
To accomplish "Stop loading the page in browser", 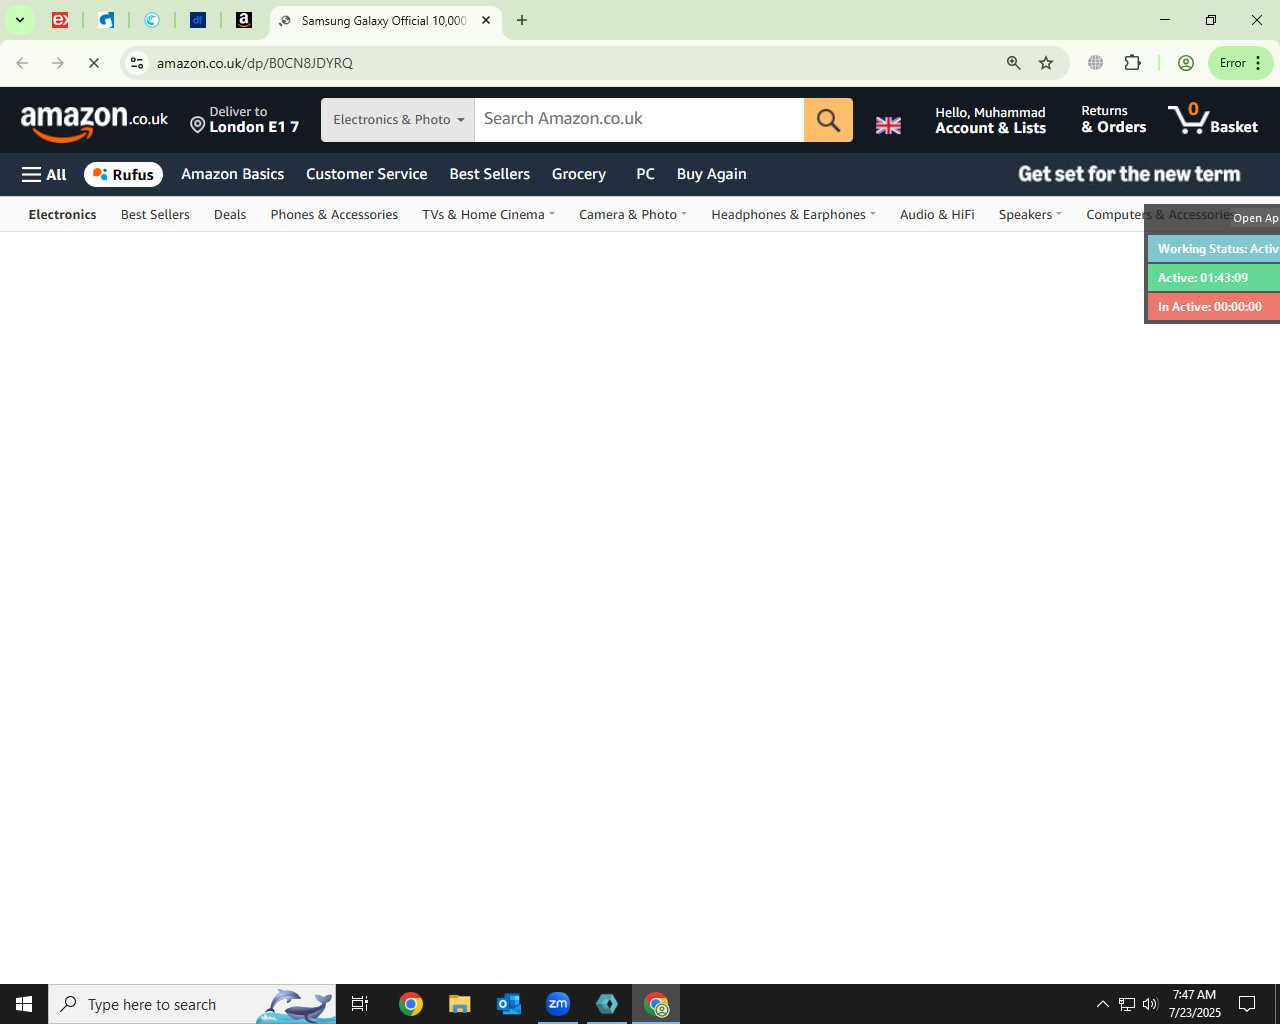I will point(93,63).
